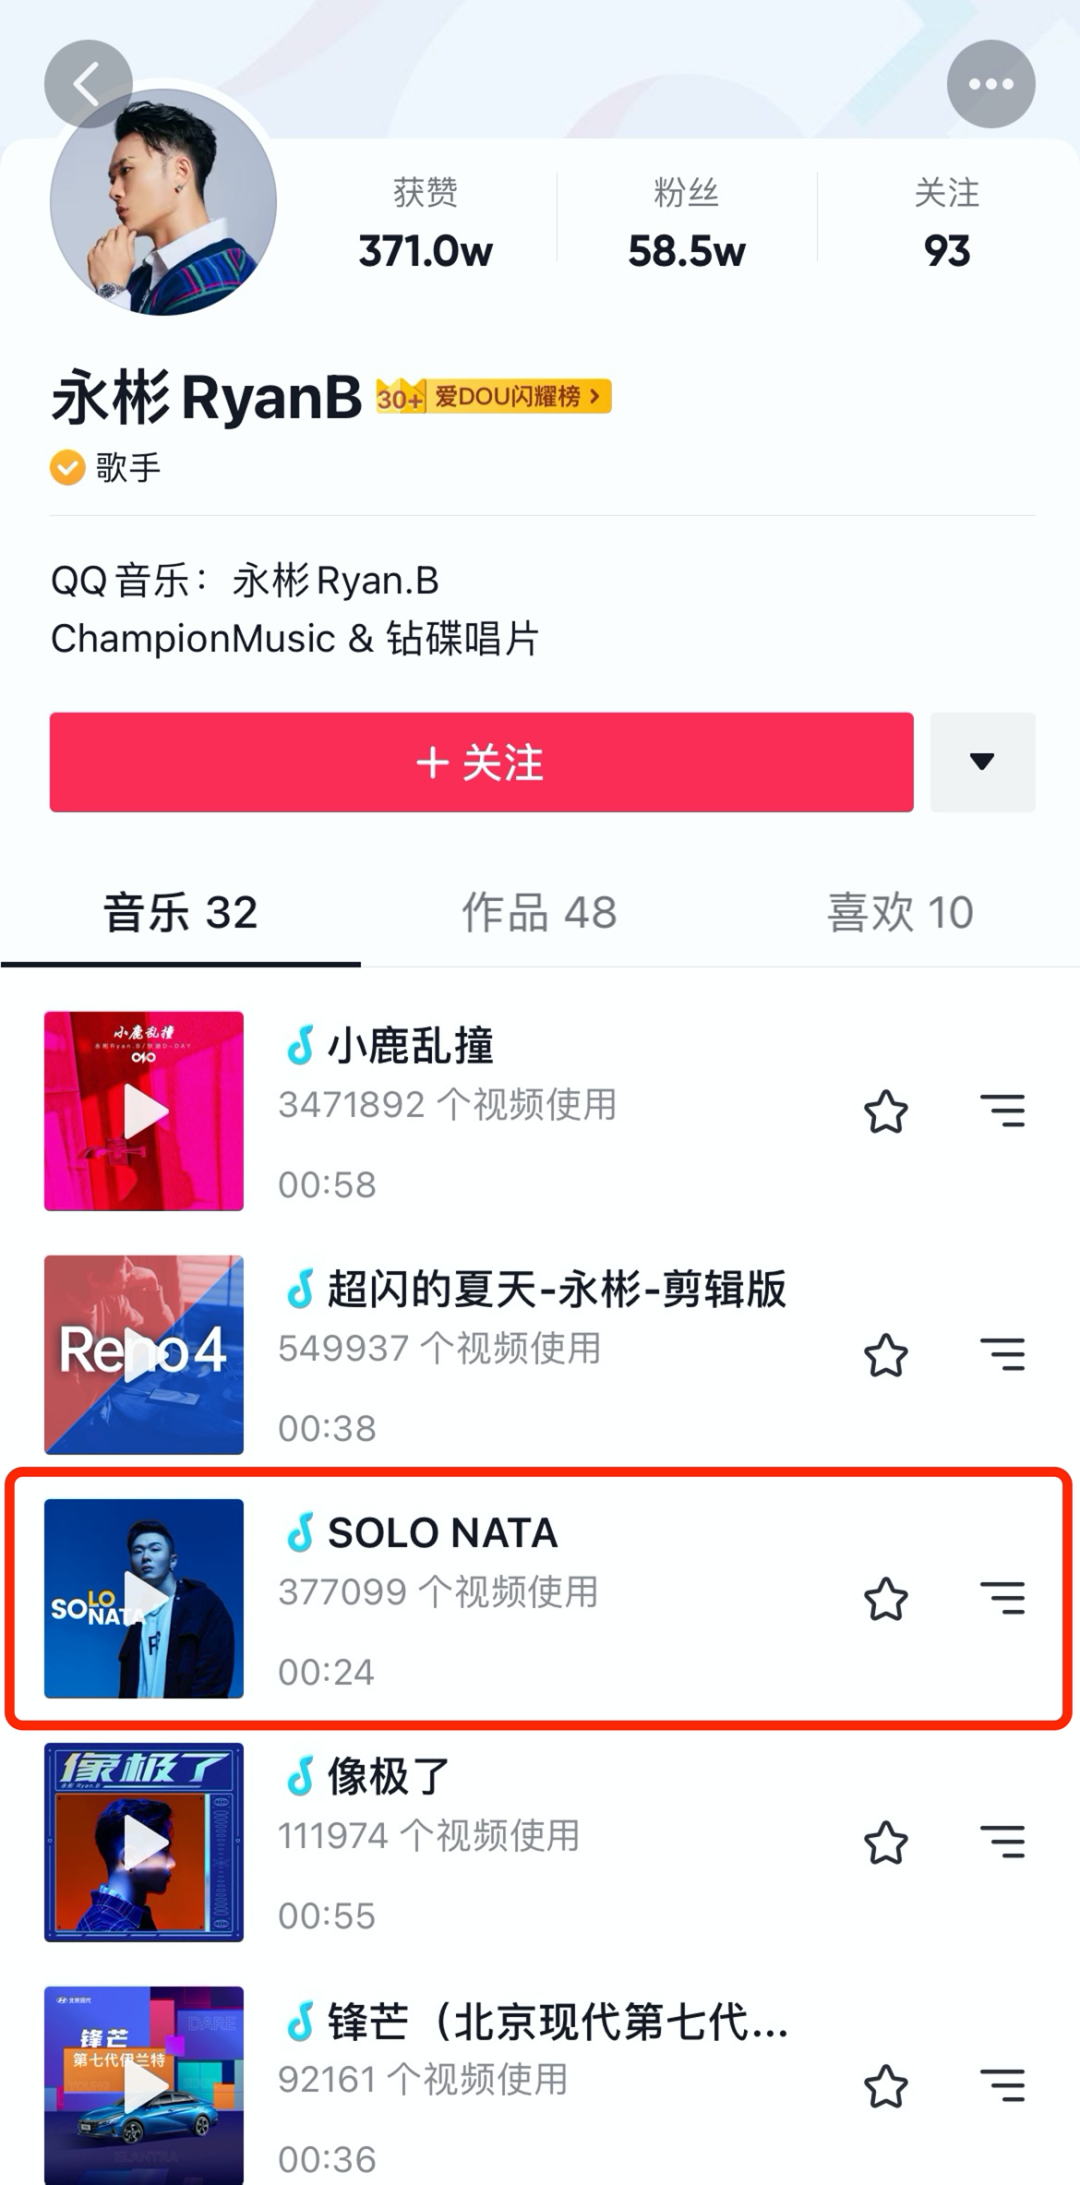Expand the dropdown arrow beside follow button
Viewport: 1080px width, 2185px height.
[x=982, y=762]
